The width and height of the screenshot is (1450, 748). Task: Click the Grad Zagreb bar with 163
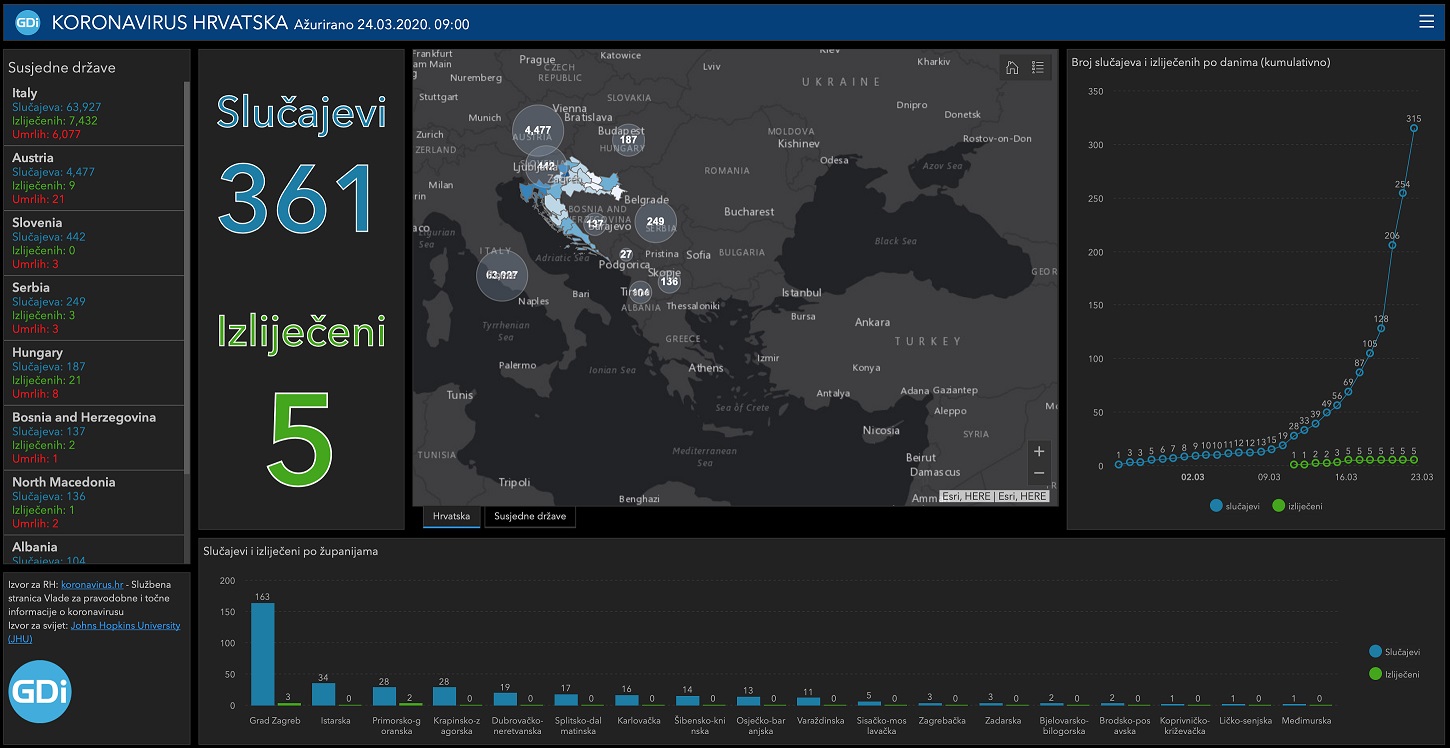click(262, 654)
